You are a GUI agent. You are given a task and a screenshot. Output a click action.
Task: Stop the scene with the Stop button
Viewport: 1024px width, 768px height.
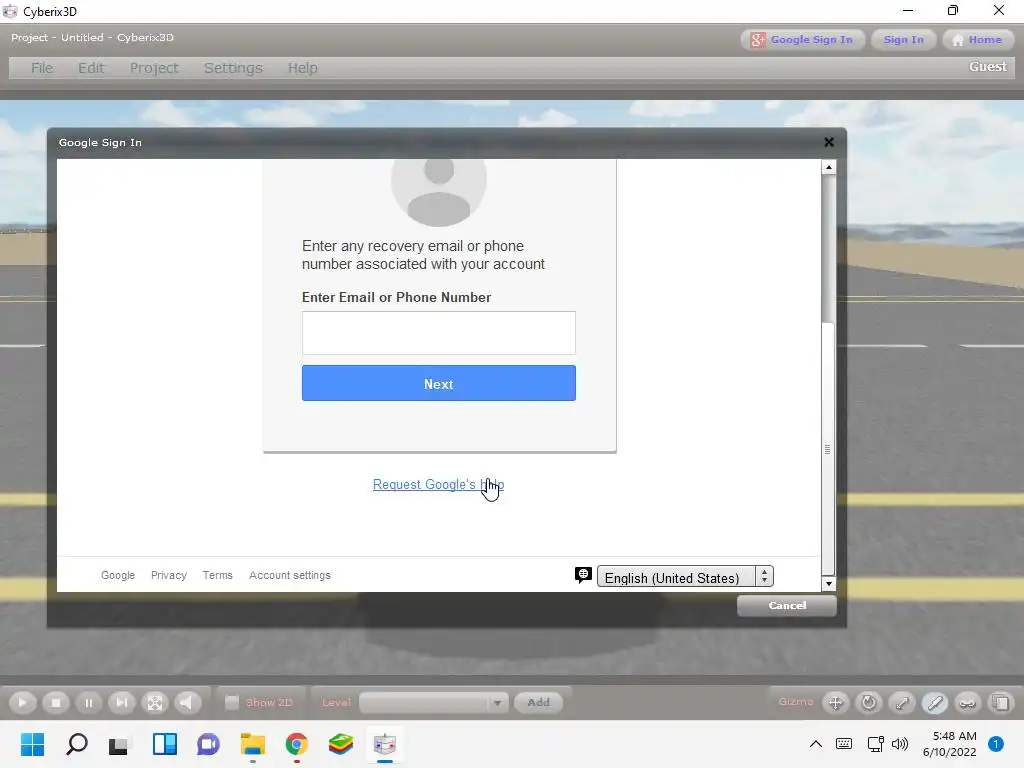coord(56,703)
